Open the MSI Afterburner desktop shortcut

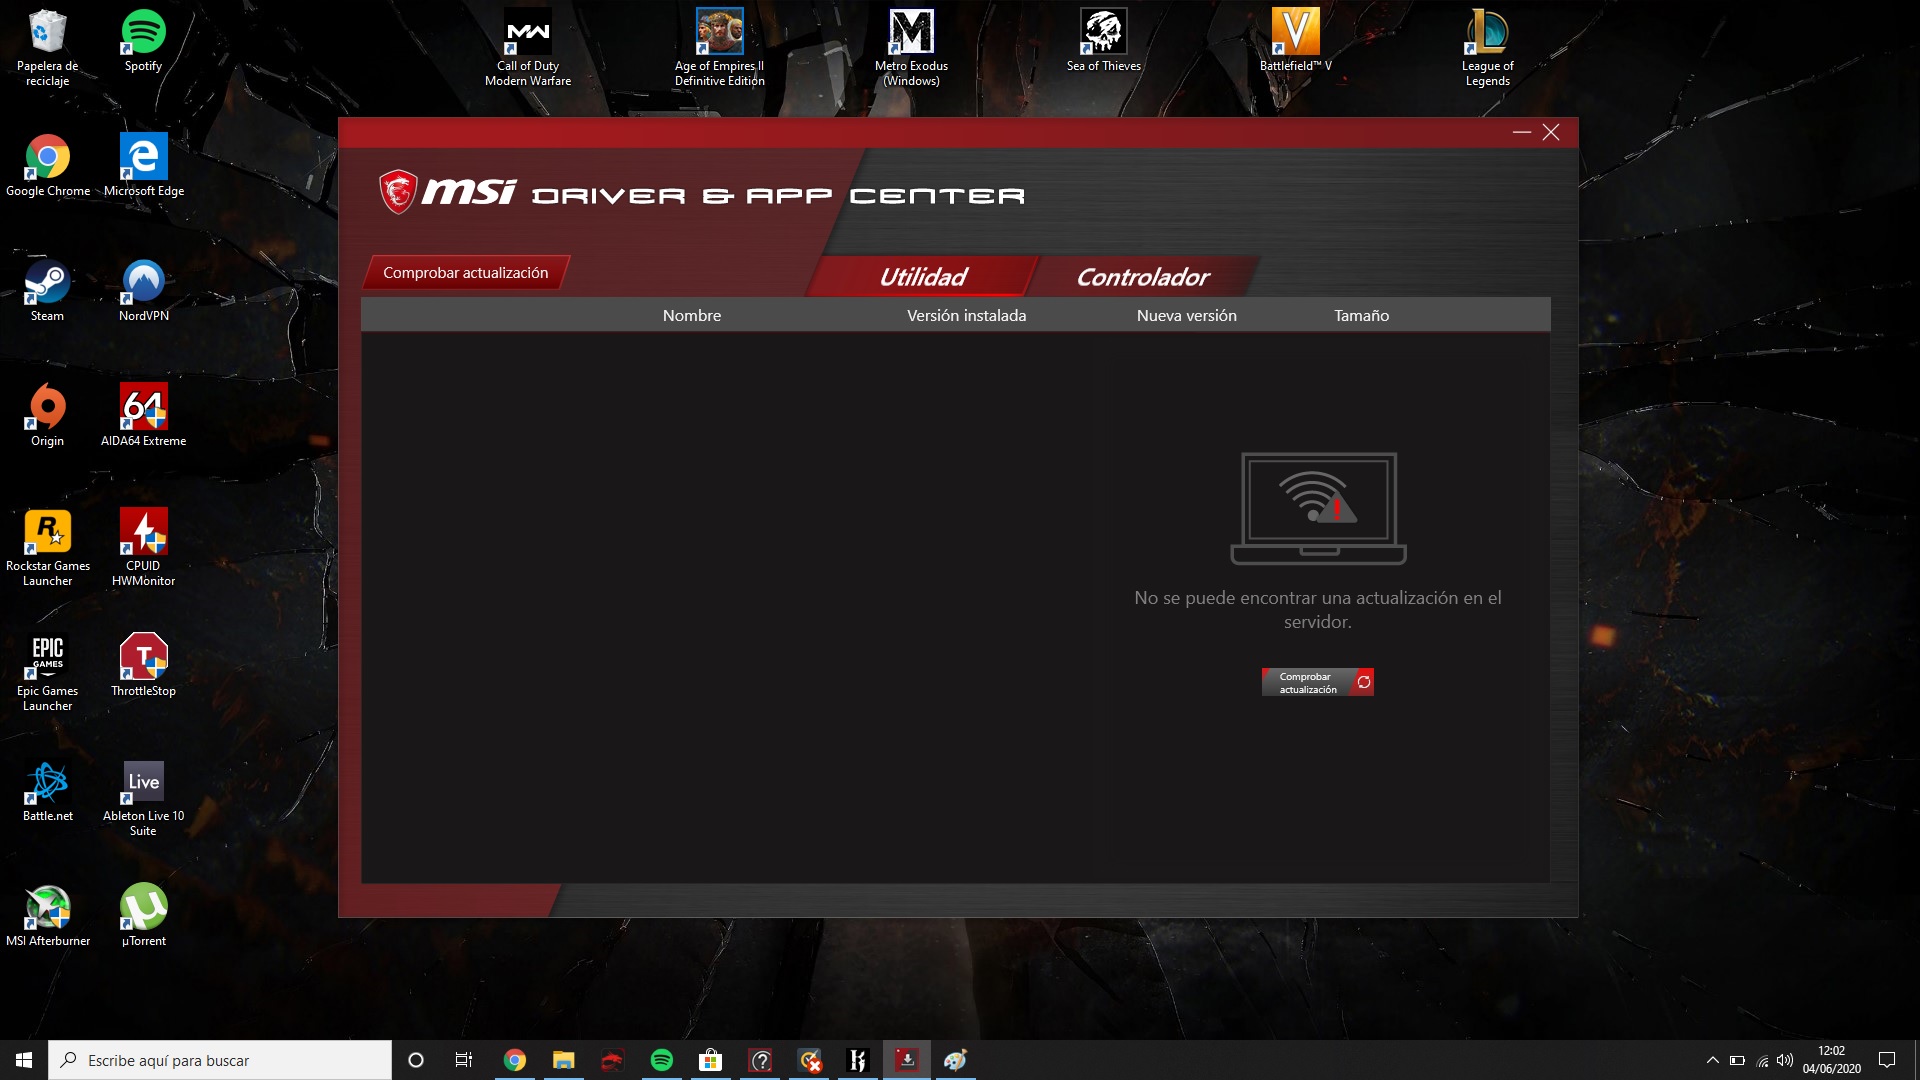pyautogui.click(x=47, y=916)
